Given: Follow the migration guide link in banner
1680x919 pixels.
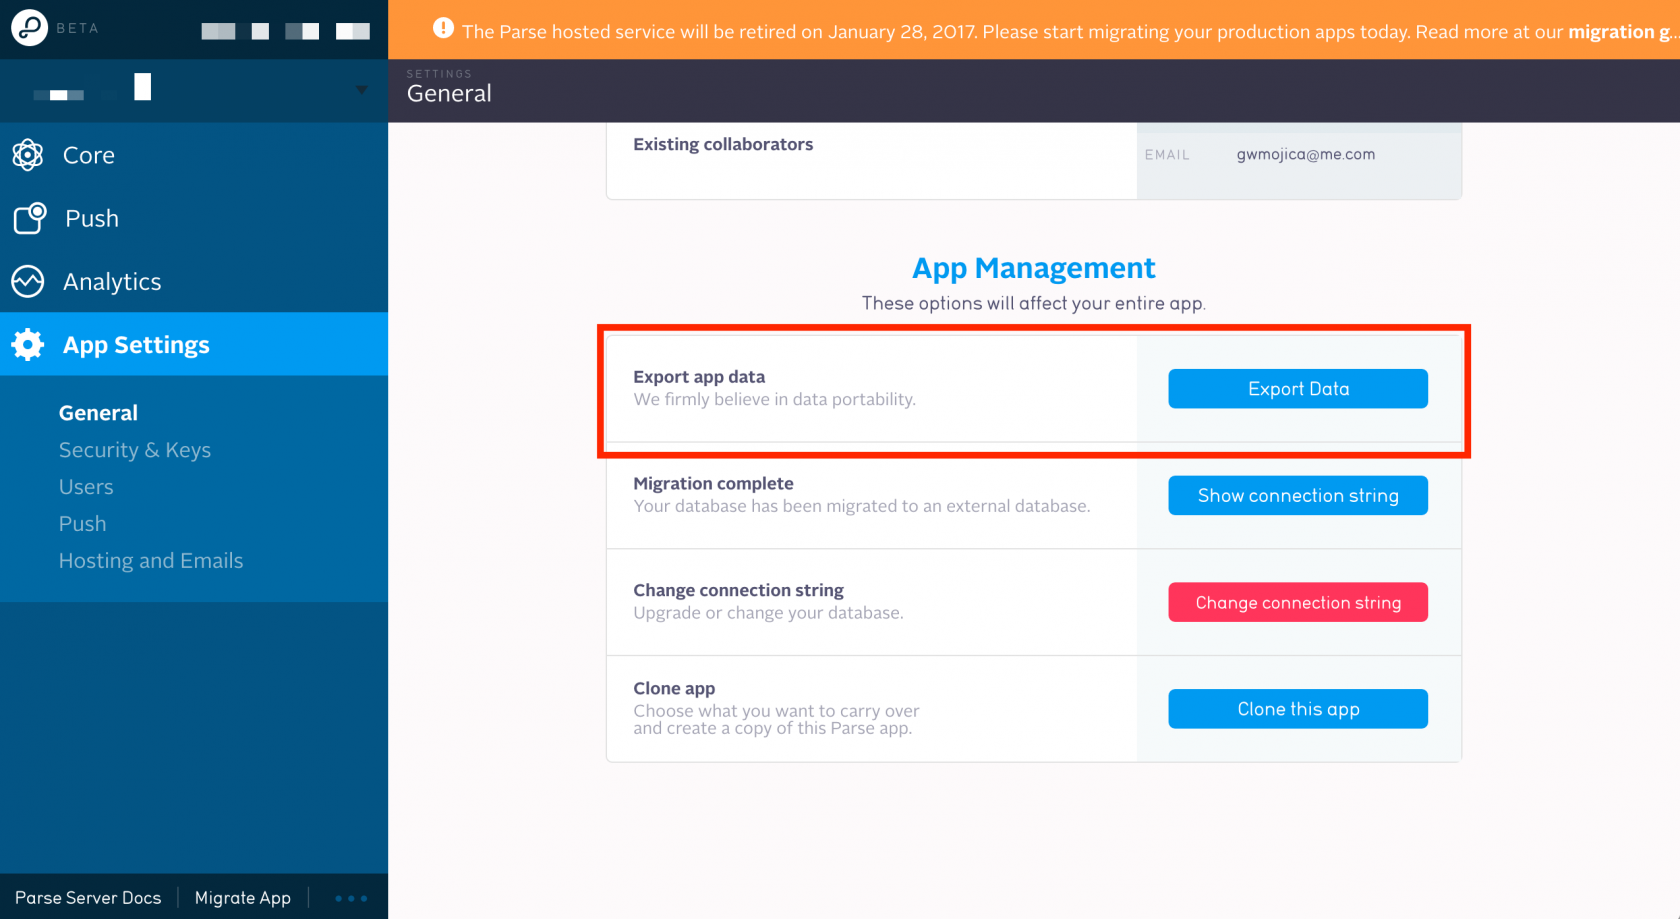Looking at the screenshot, I should (x=1623, y=32).
